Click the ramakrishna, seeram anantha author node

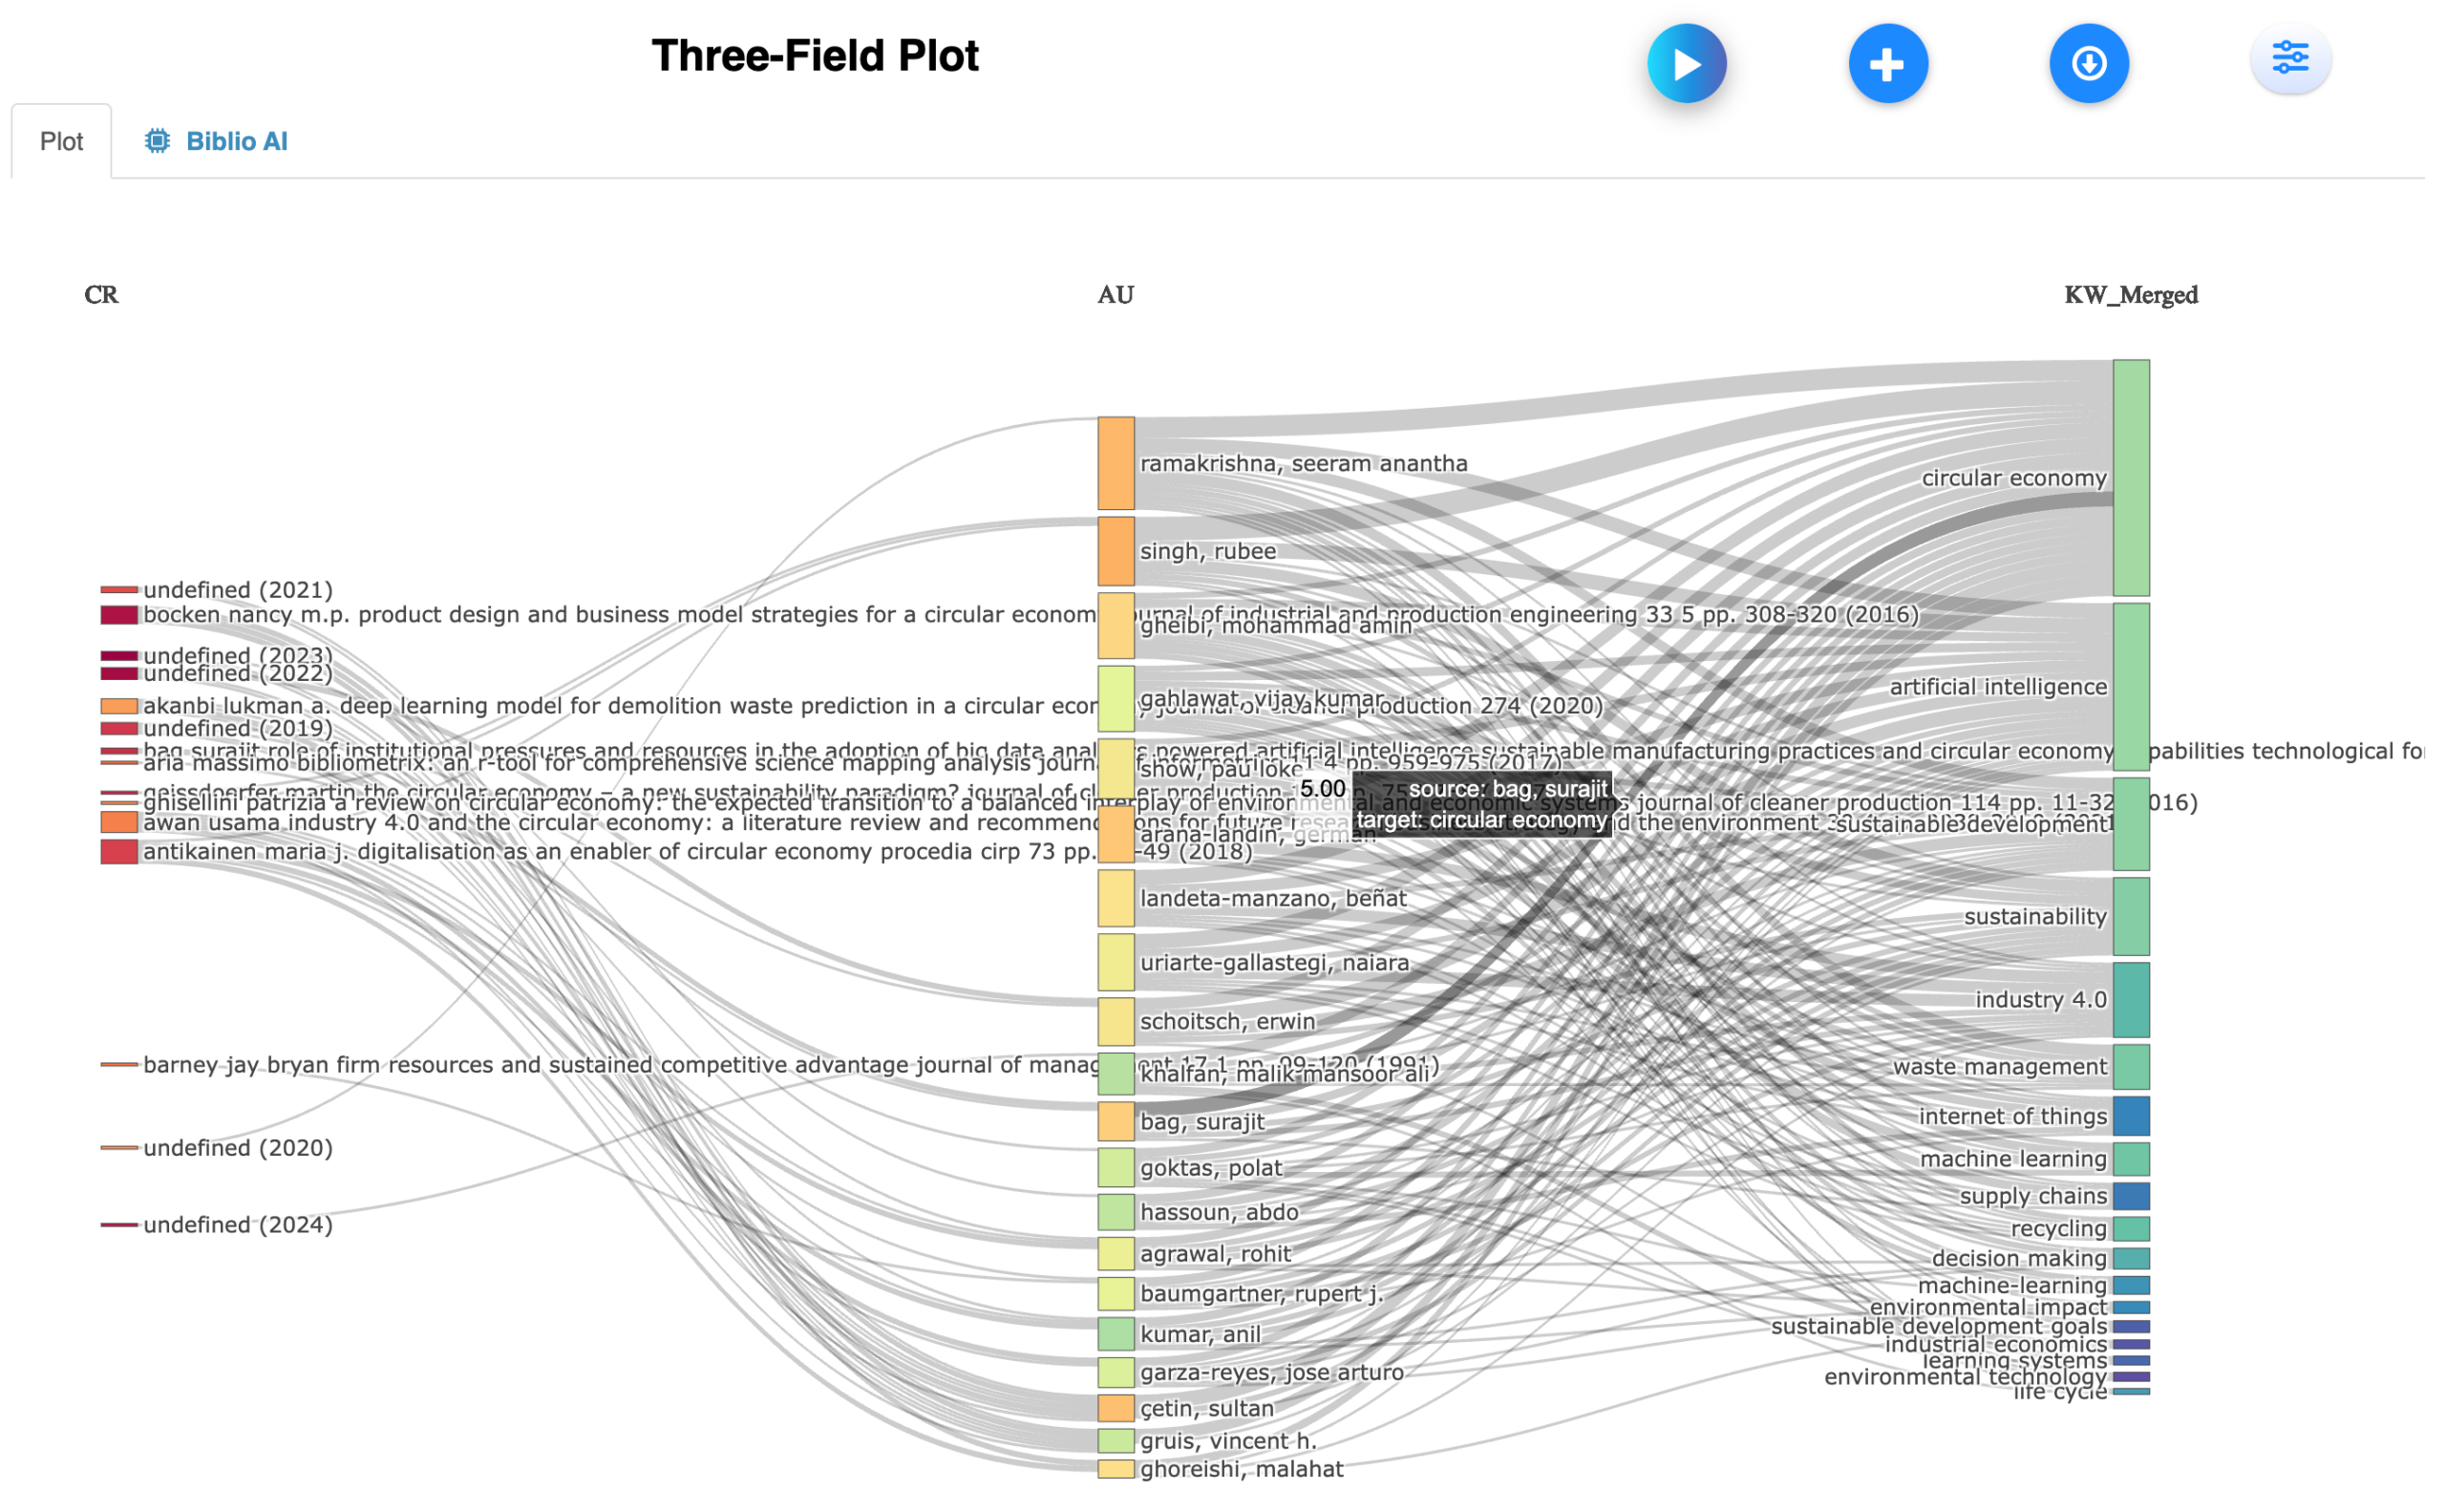point(1115,463)
